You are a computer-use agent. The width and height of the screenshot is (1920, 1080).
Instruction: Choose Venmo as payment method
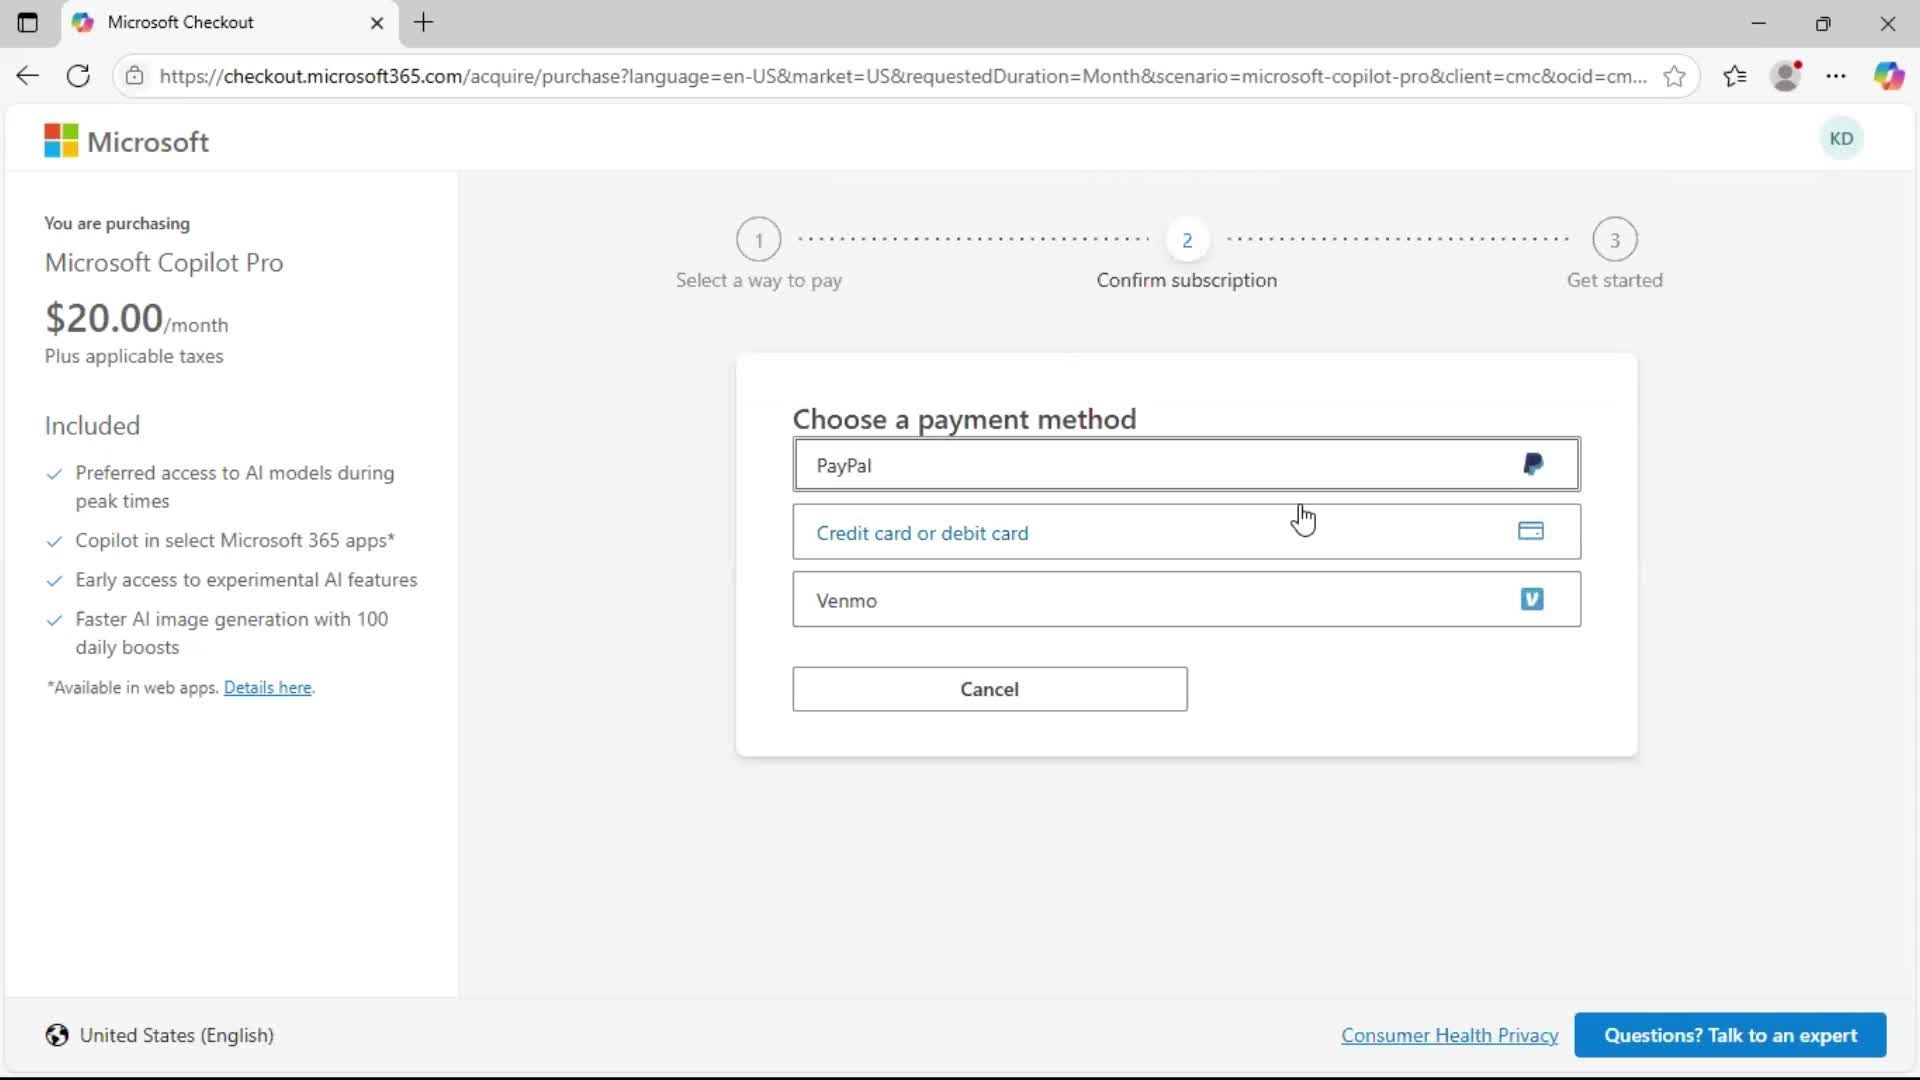click(x=1187, y=599)
